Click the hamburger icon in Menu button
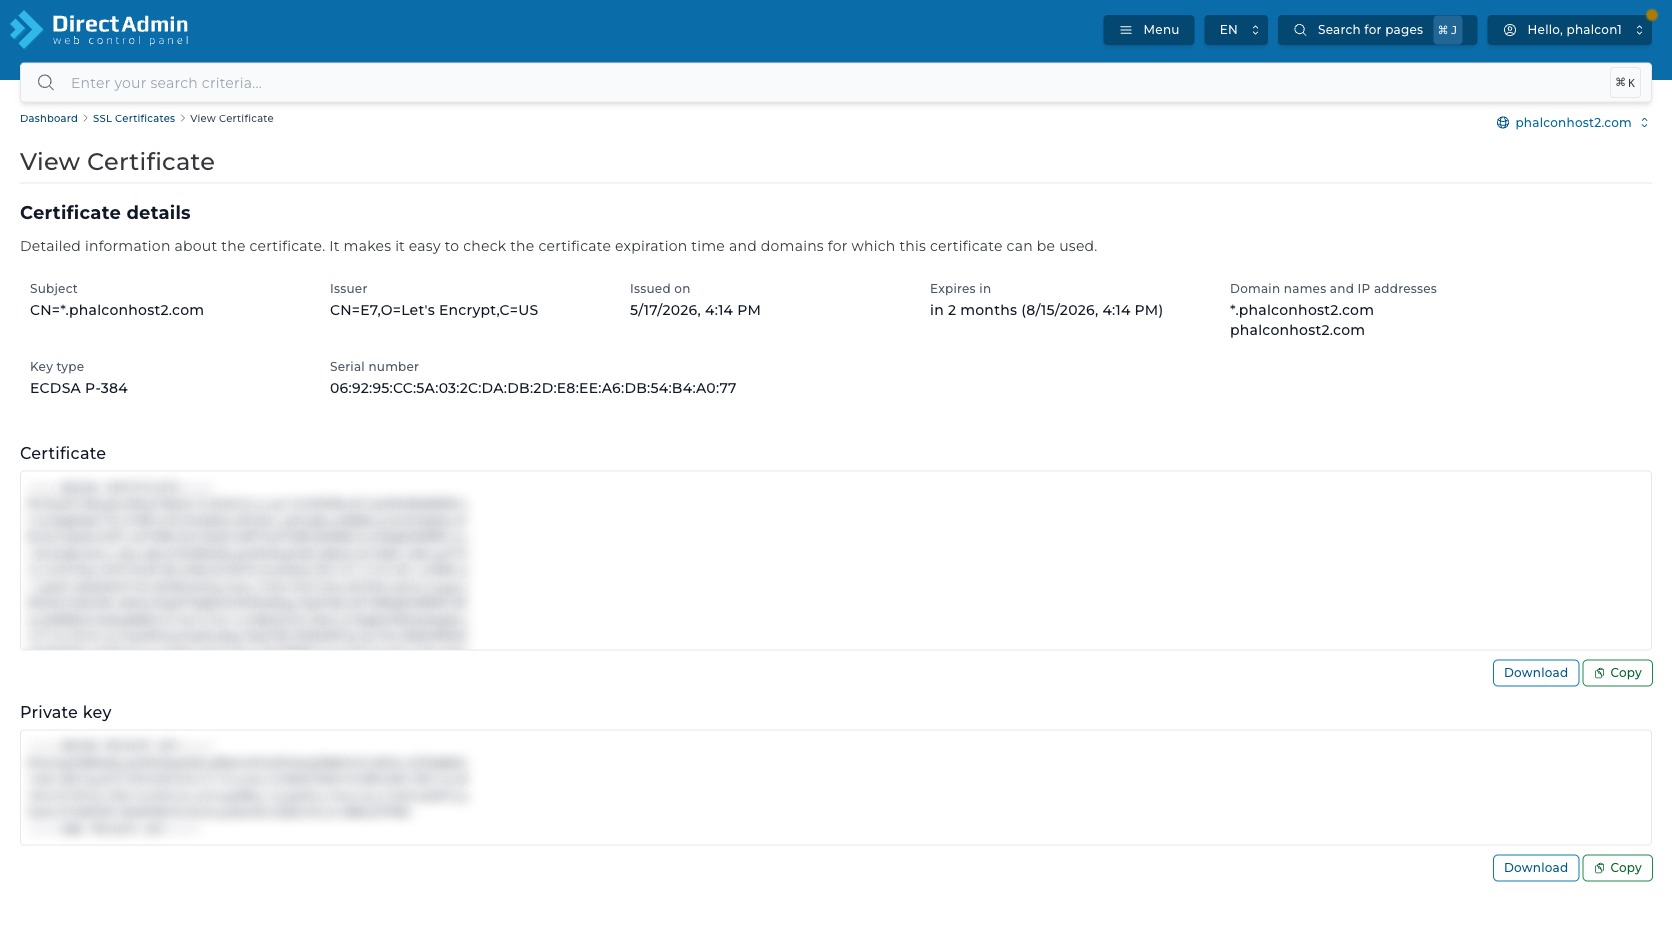 pyautogui.click(x=1126, y=30)
